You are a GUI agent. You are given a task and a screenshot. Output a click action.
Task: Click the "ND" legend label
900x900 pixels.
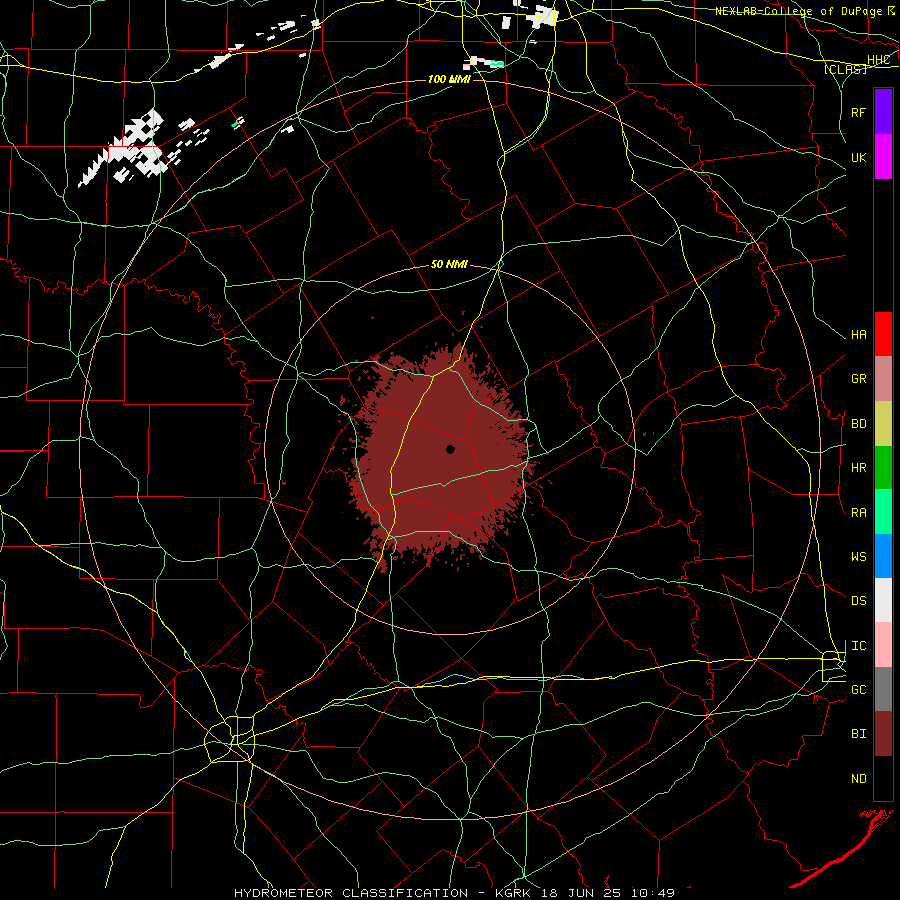click(859, 779)
